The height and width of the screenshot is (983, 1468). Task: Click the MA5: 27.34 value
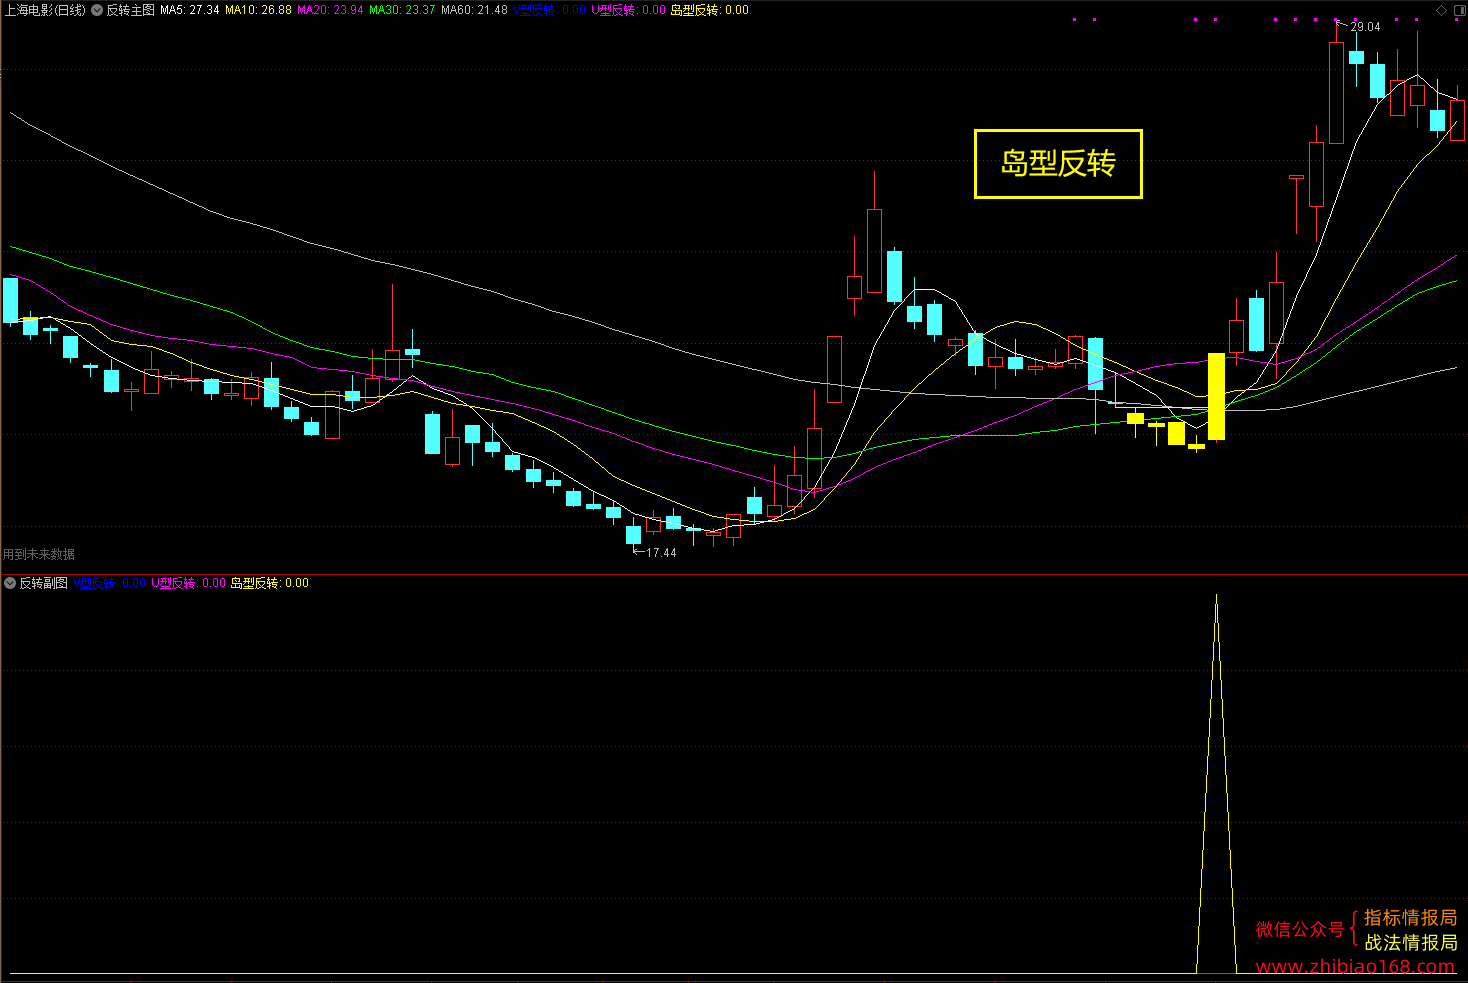coord(190,10)
